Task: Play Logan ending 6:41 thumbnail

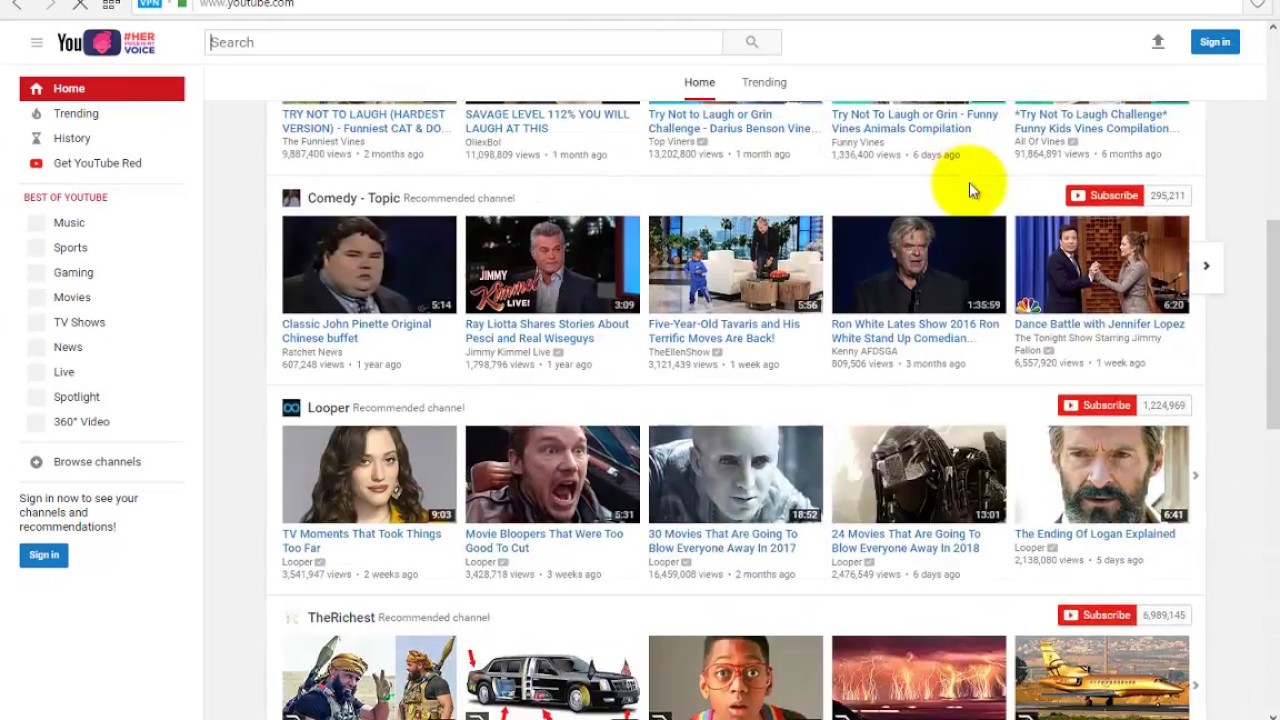Action: pyautogui.click(x=1101, y=475)
